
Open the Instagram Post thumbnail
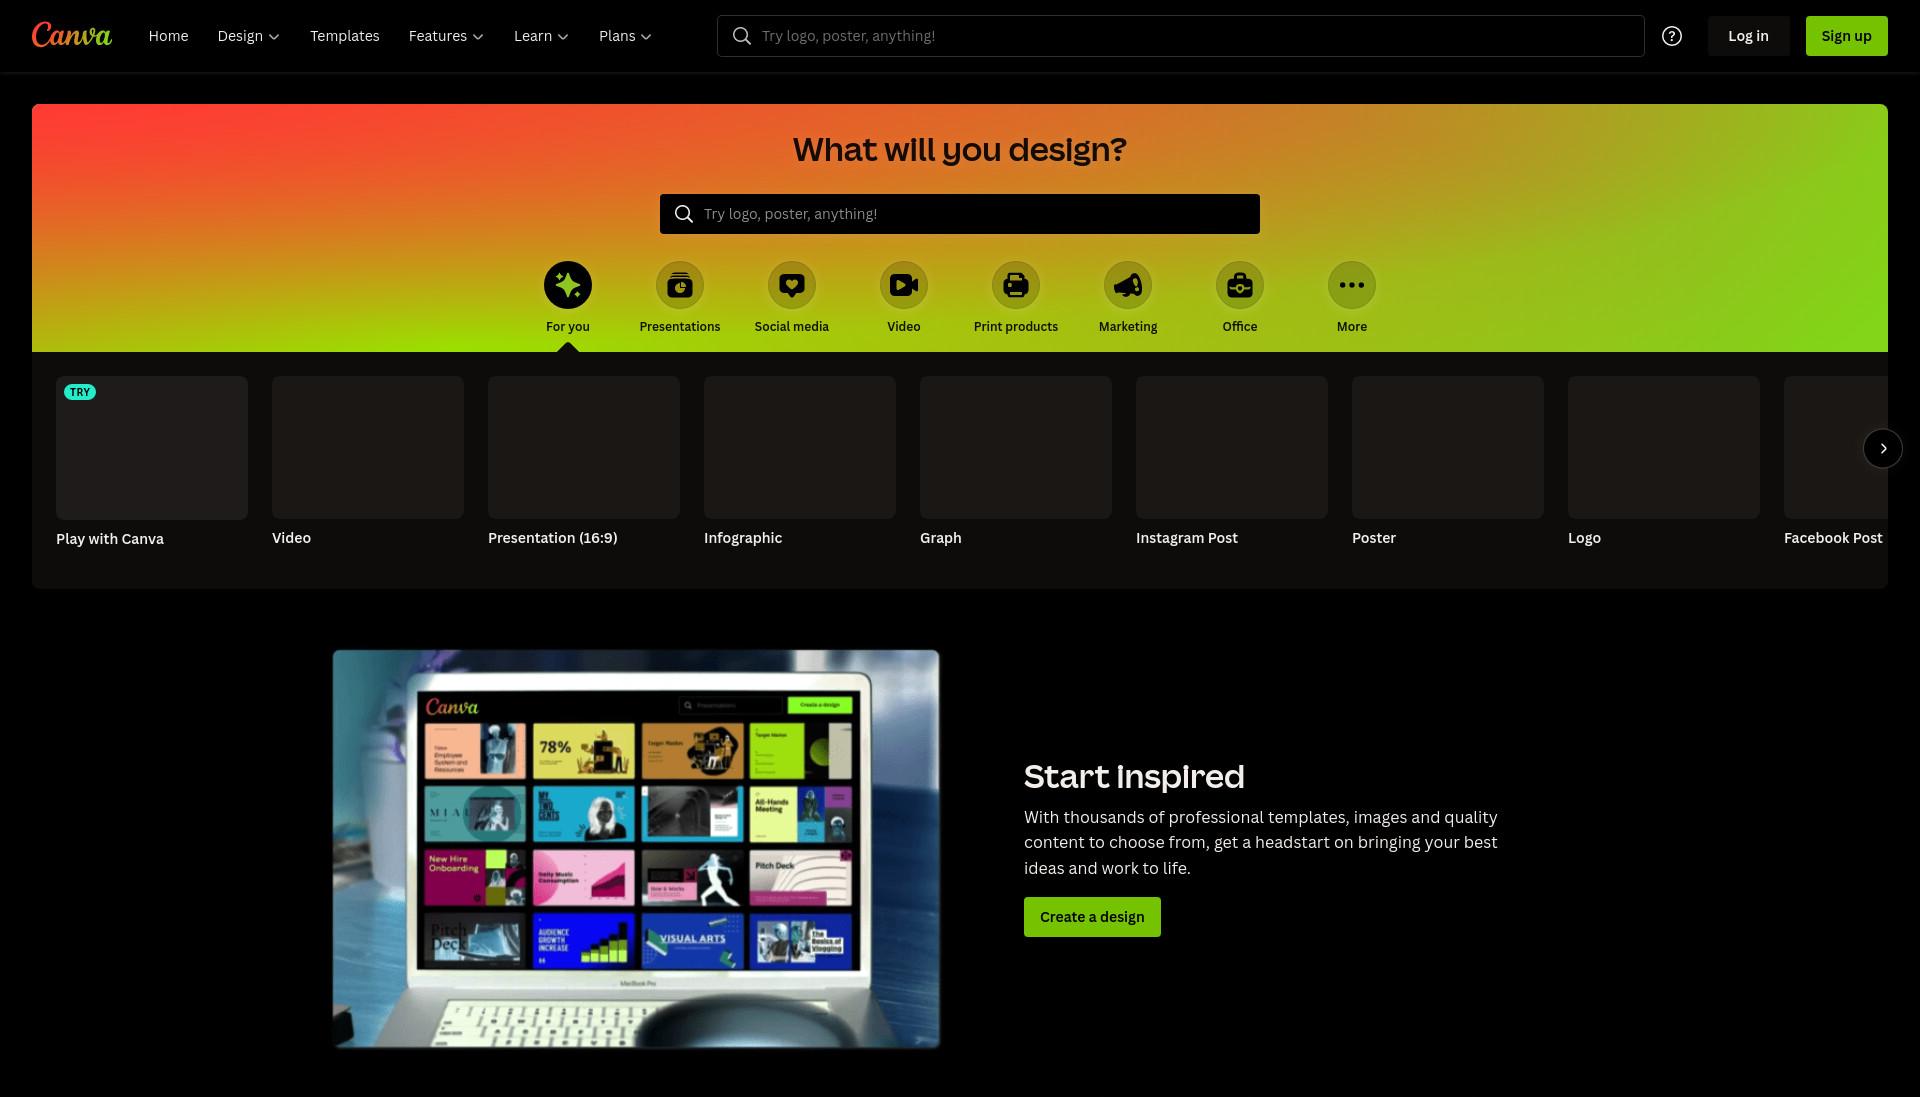coord(1232,447)
